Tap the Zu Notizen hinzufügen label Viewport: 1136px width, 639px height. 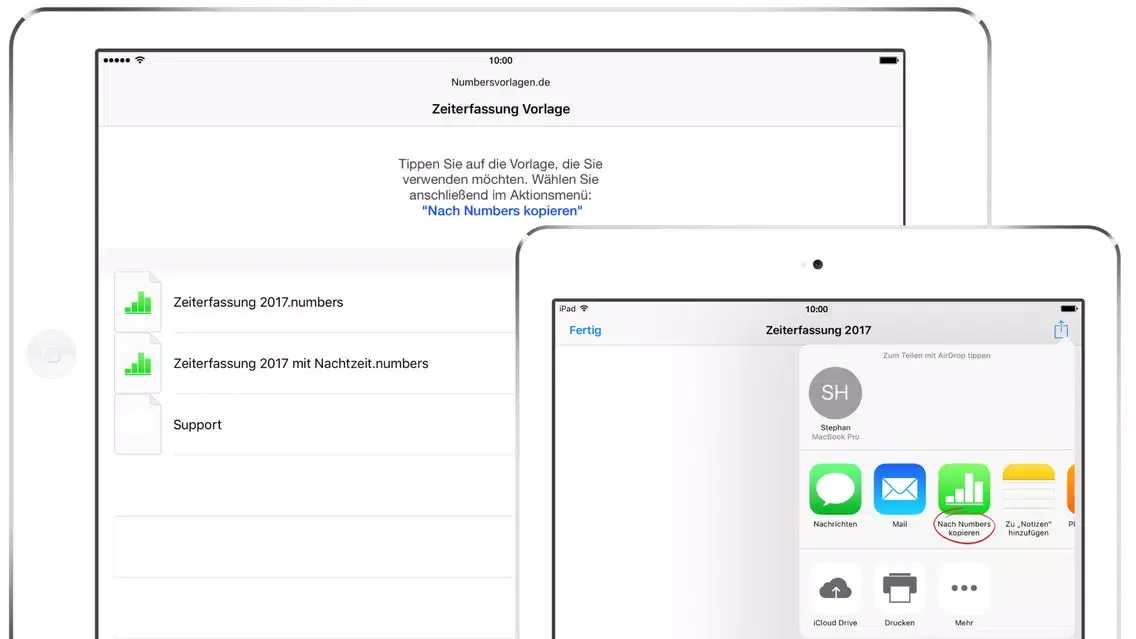[x=1028, y=528]
